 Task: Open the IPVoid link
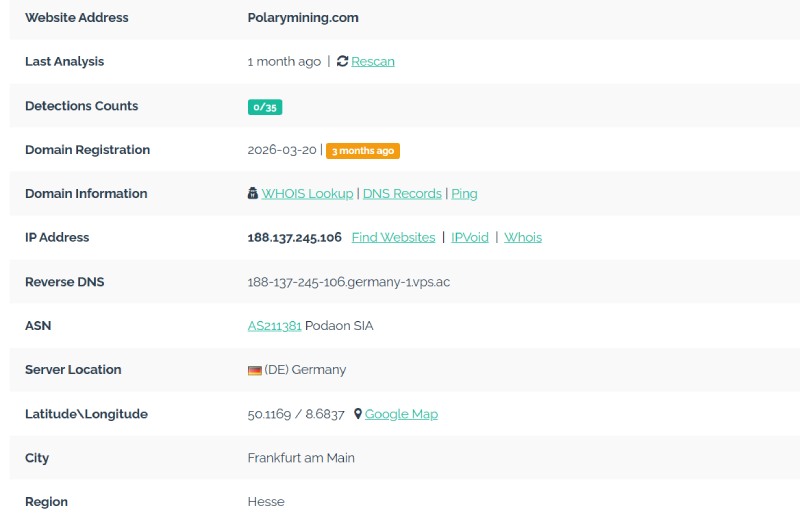click(x=470, y=237)
